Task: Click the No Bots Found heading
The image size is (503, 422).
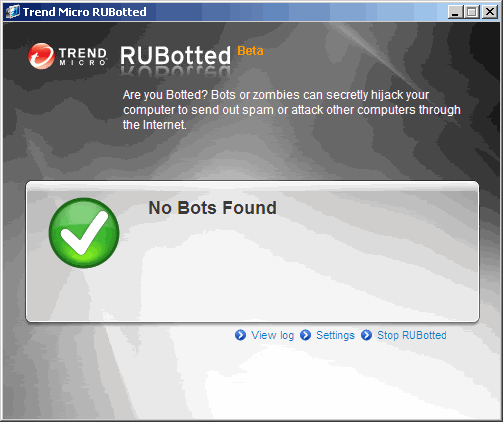Action: coord(212,208)
